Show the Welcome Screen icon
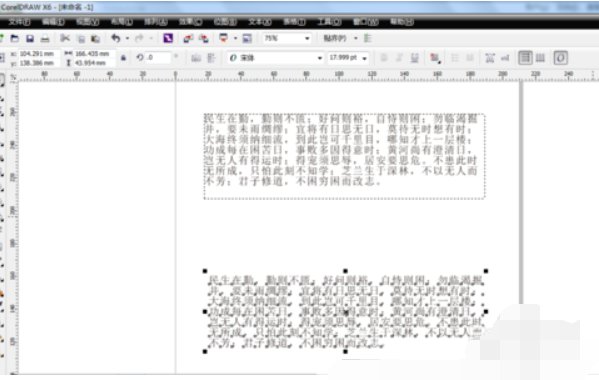The image size is (599, 380). (247, 38)
